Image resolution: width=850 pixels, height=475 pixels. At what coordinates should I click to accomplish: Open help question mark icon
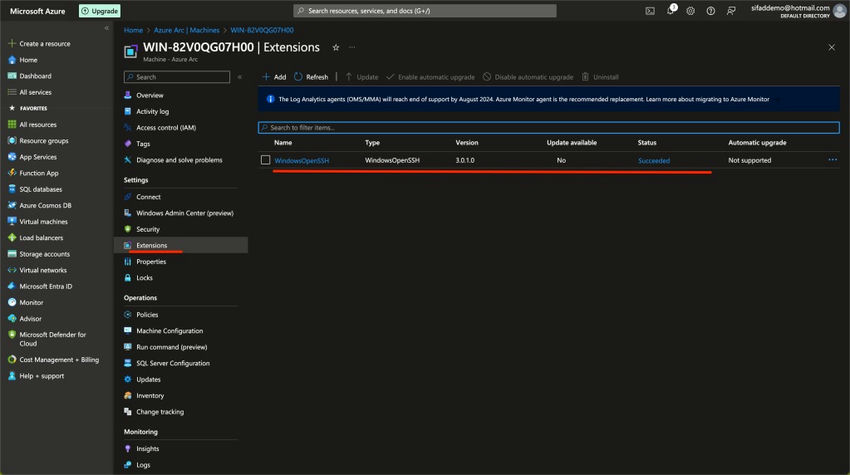pos(711,11)
